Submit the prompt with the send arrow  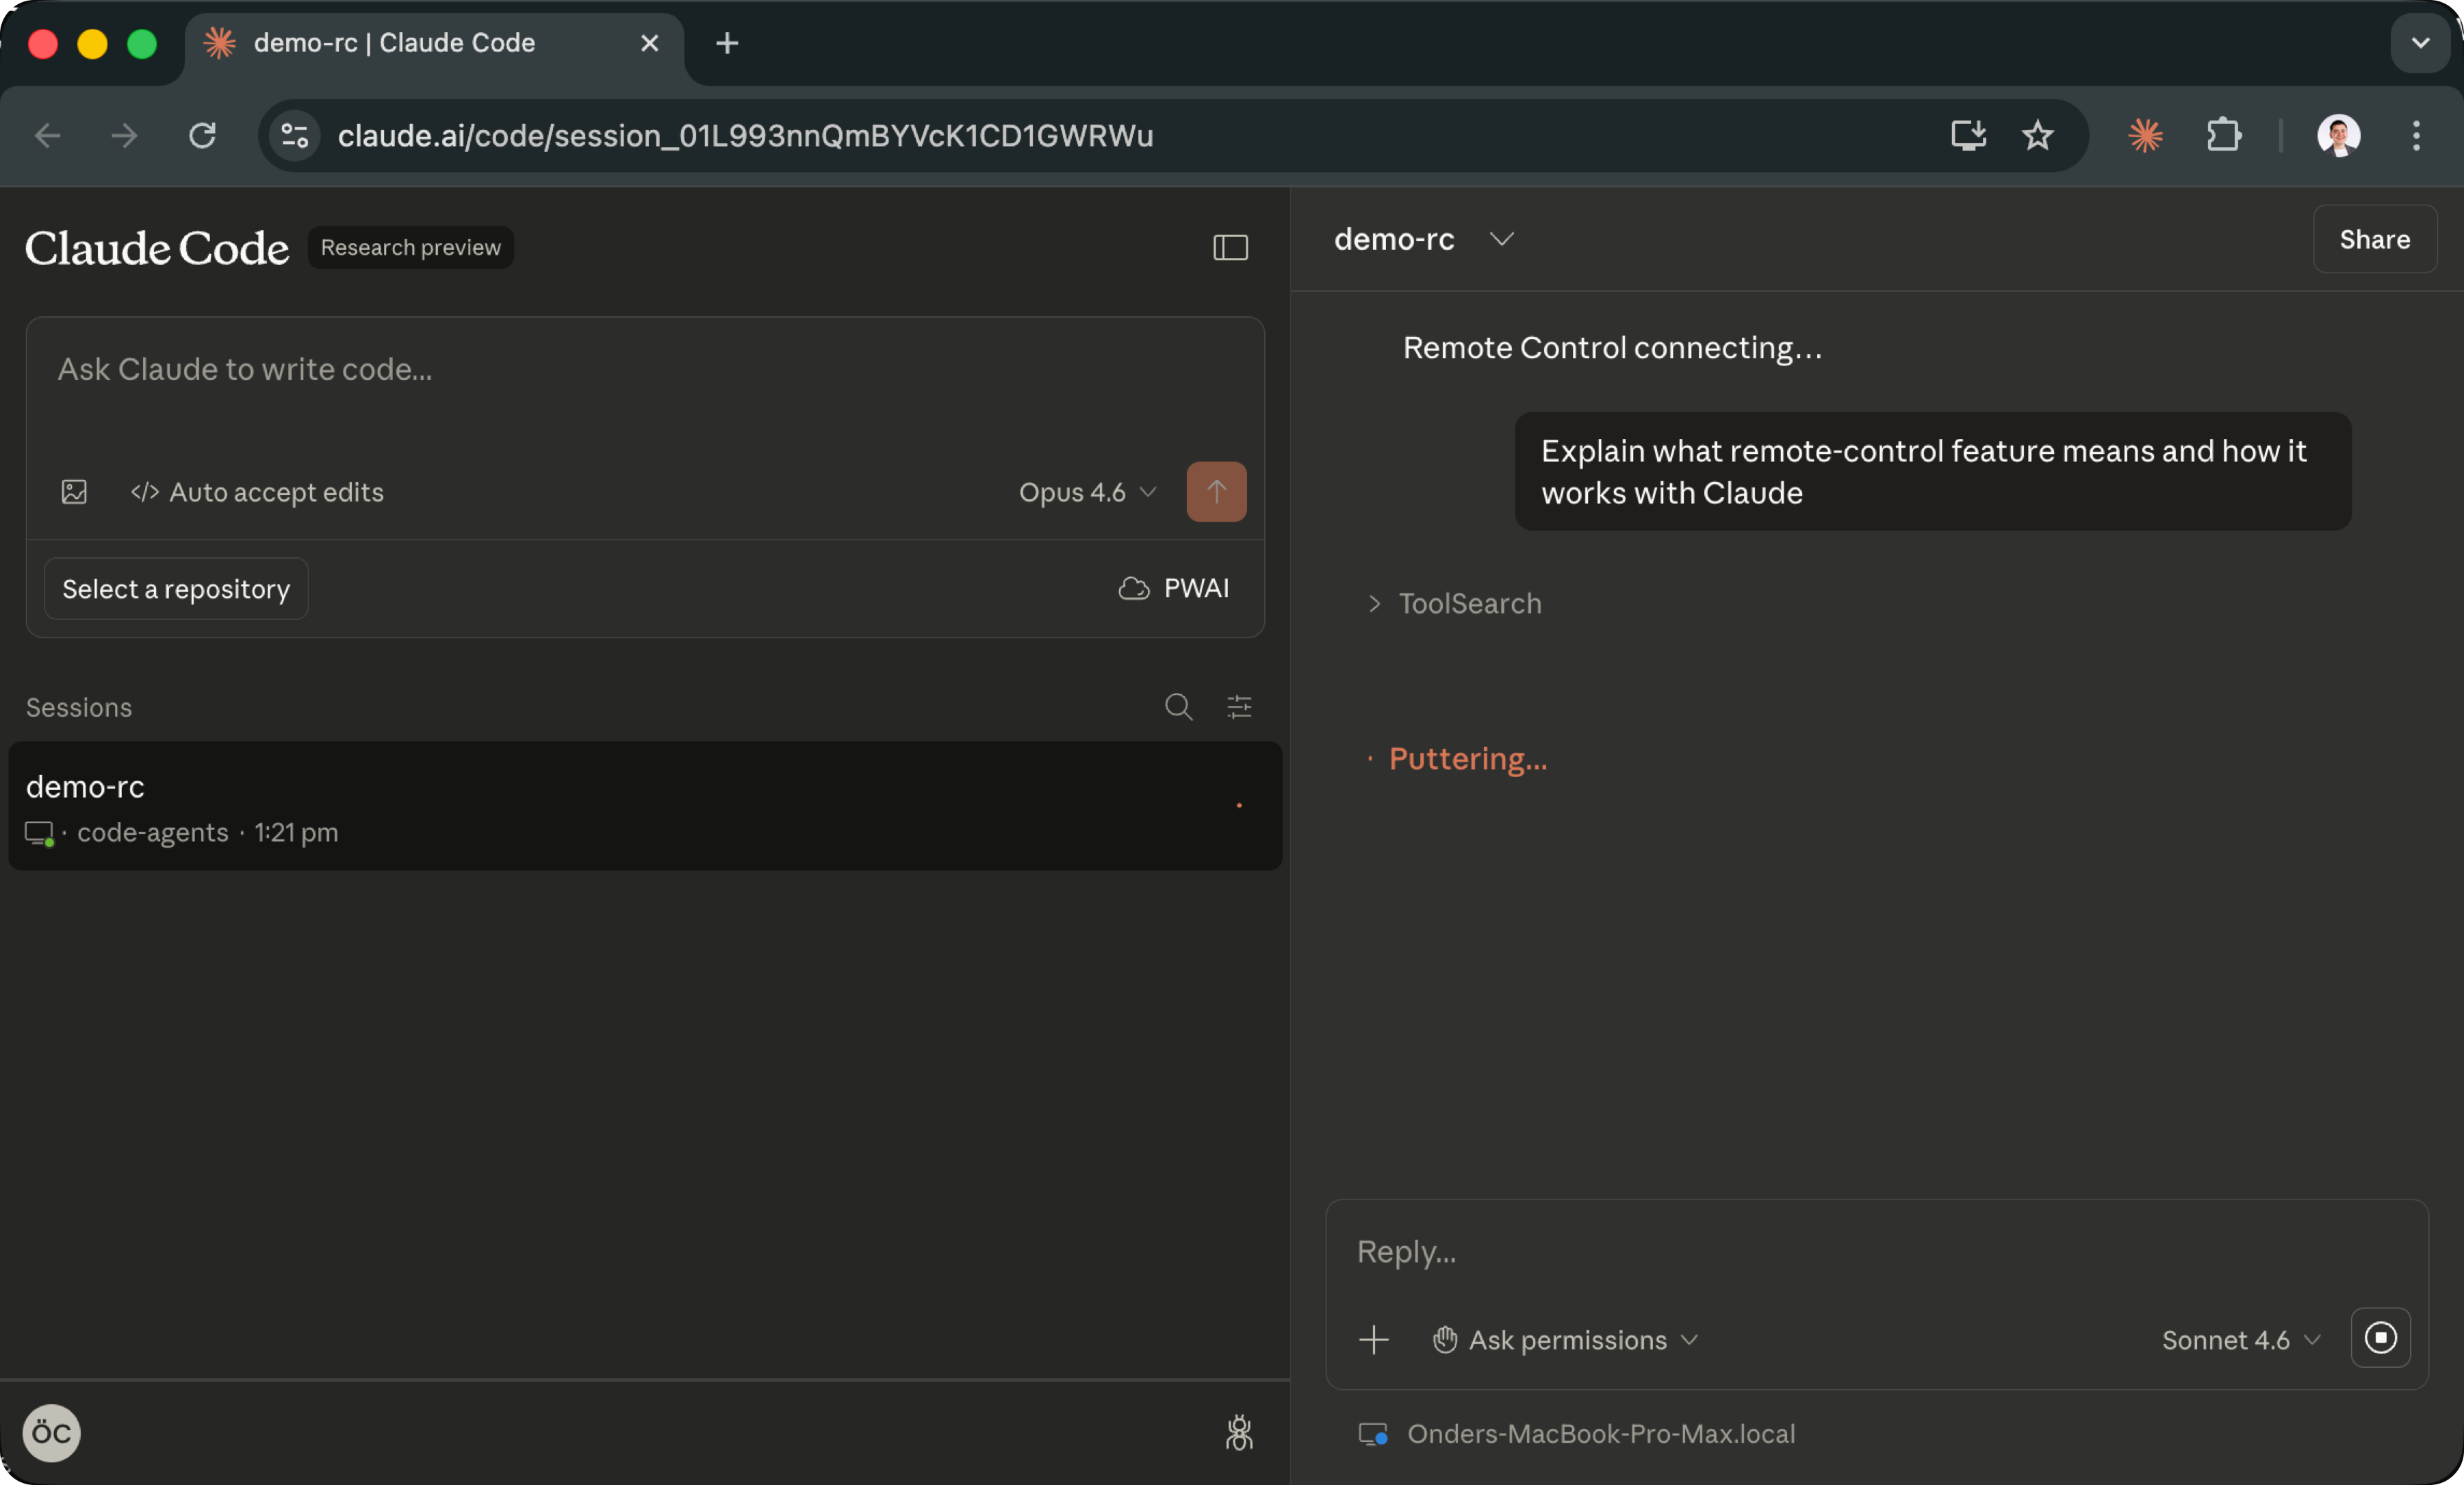1216,492
